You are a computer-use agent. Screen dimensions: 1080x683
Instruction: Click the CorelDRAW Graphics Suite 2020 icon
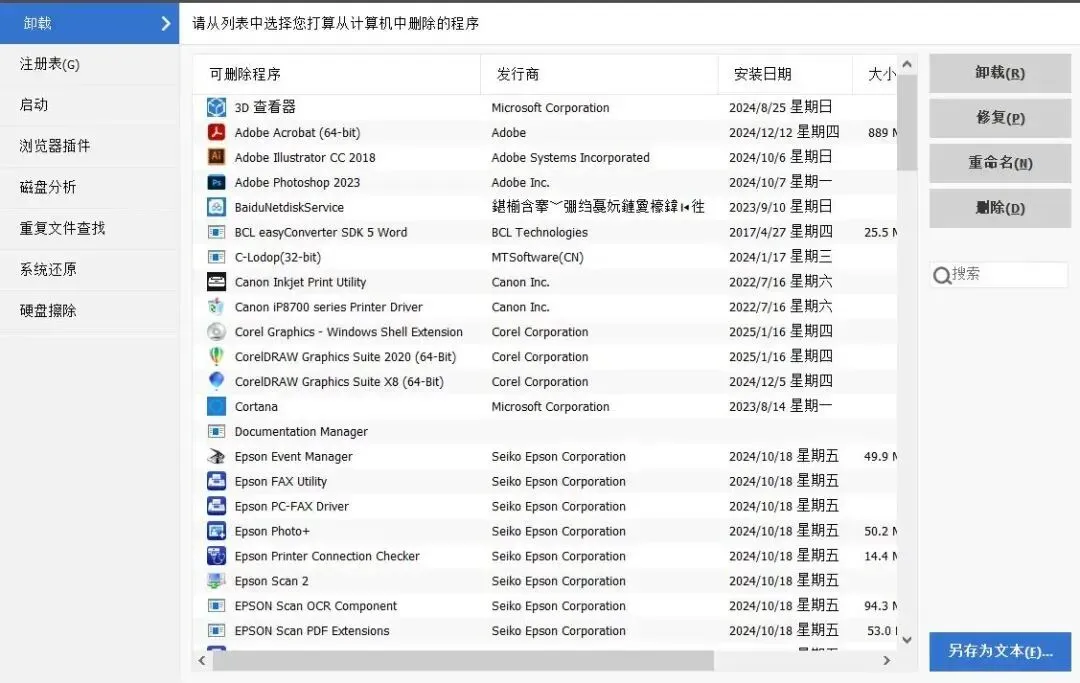click(216, 357)
